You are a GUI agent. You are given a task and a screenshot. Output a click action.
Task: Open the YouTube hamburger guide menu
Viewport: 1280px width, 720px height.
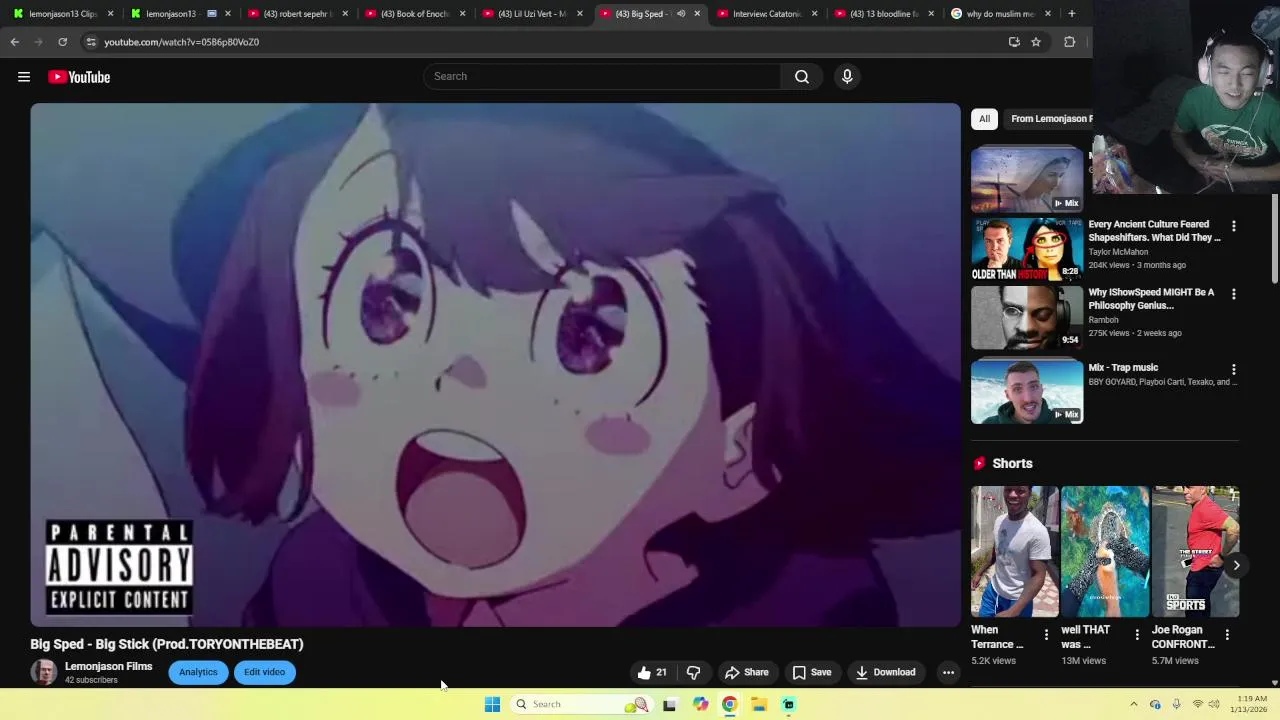point(24,77)
